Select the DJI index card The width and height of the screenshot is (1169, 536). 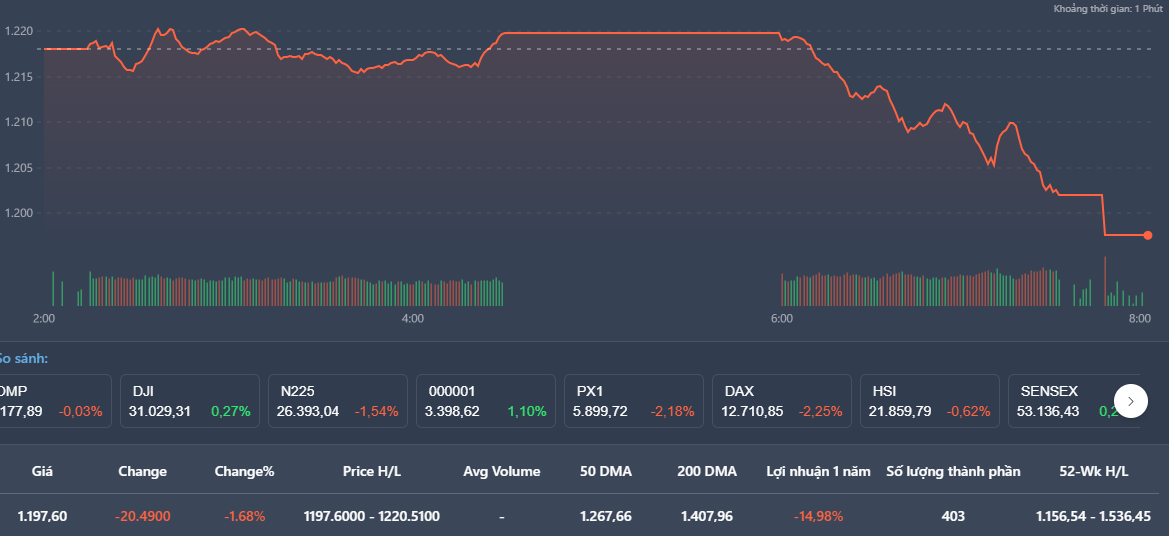coord(190,401)
